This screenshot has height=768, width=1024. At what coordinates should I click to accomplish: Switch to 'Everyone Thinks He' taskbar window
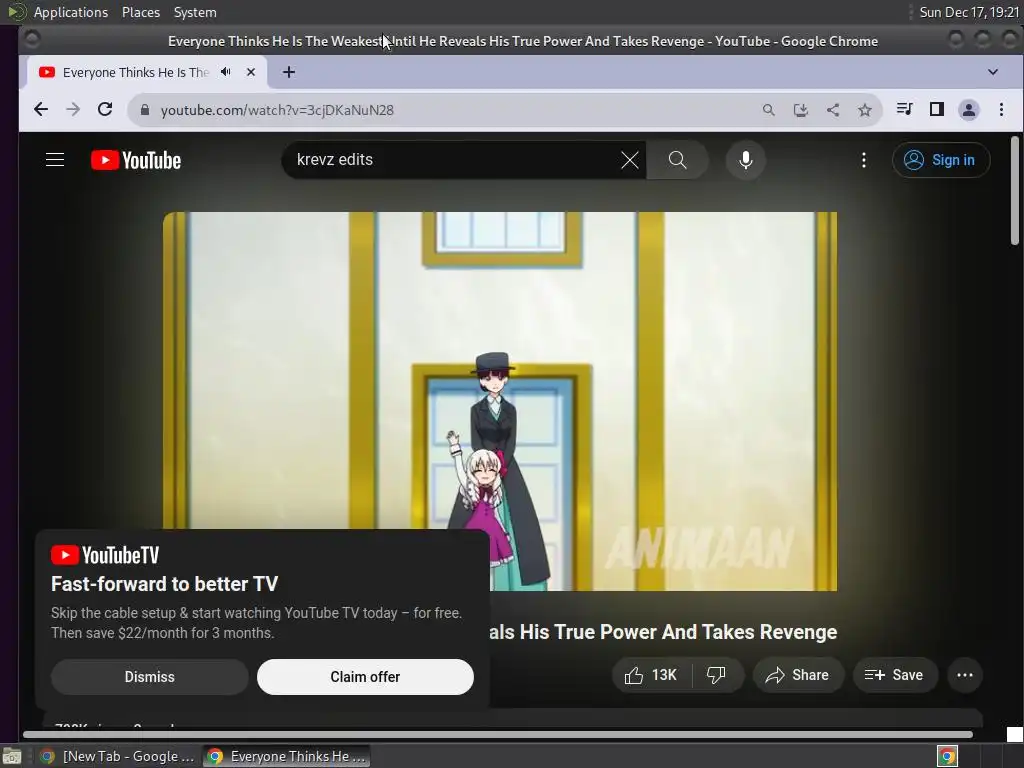click(286, 756)
